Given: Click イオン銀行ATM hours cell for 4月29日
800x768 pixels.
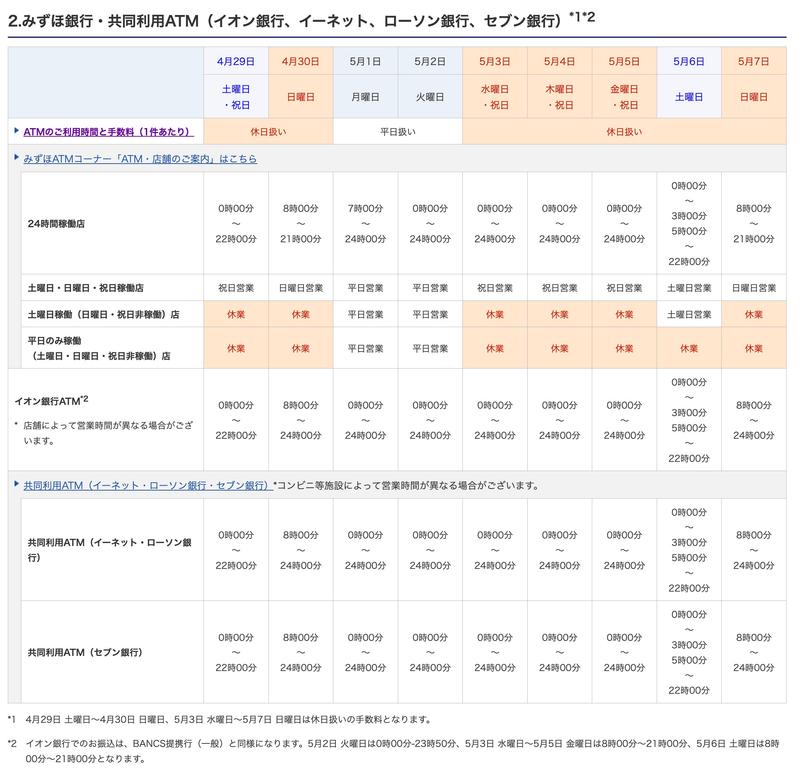Looking at the screenshot, I should coord(236,420).
